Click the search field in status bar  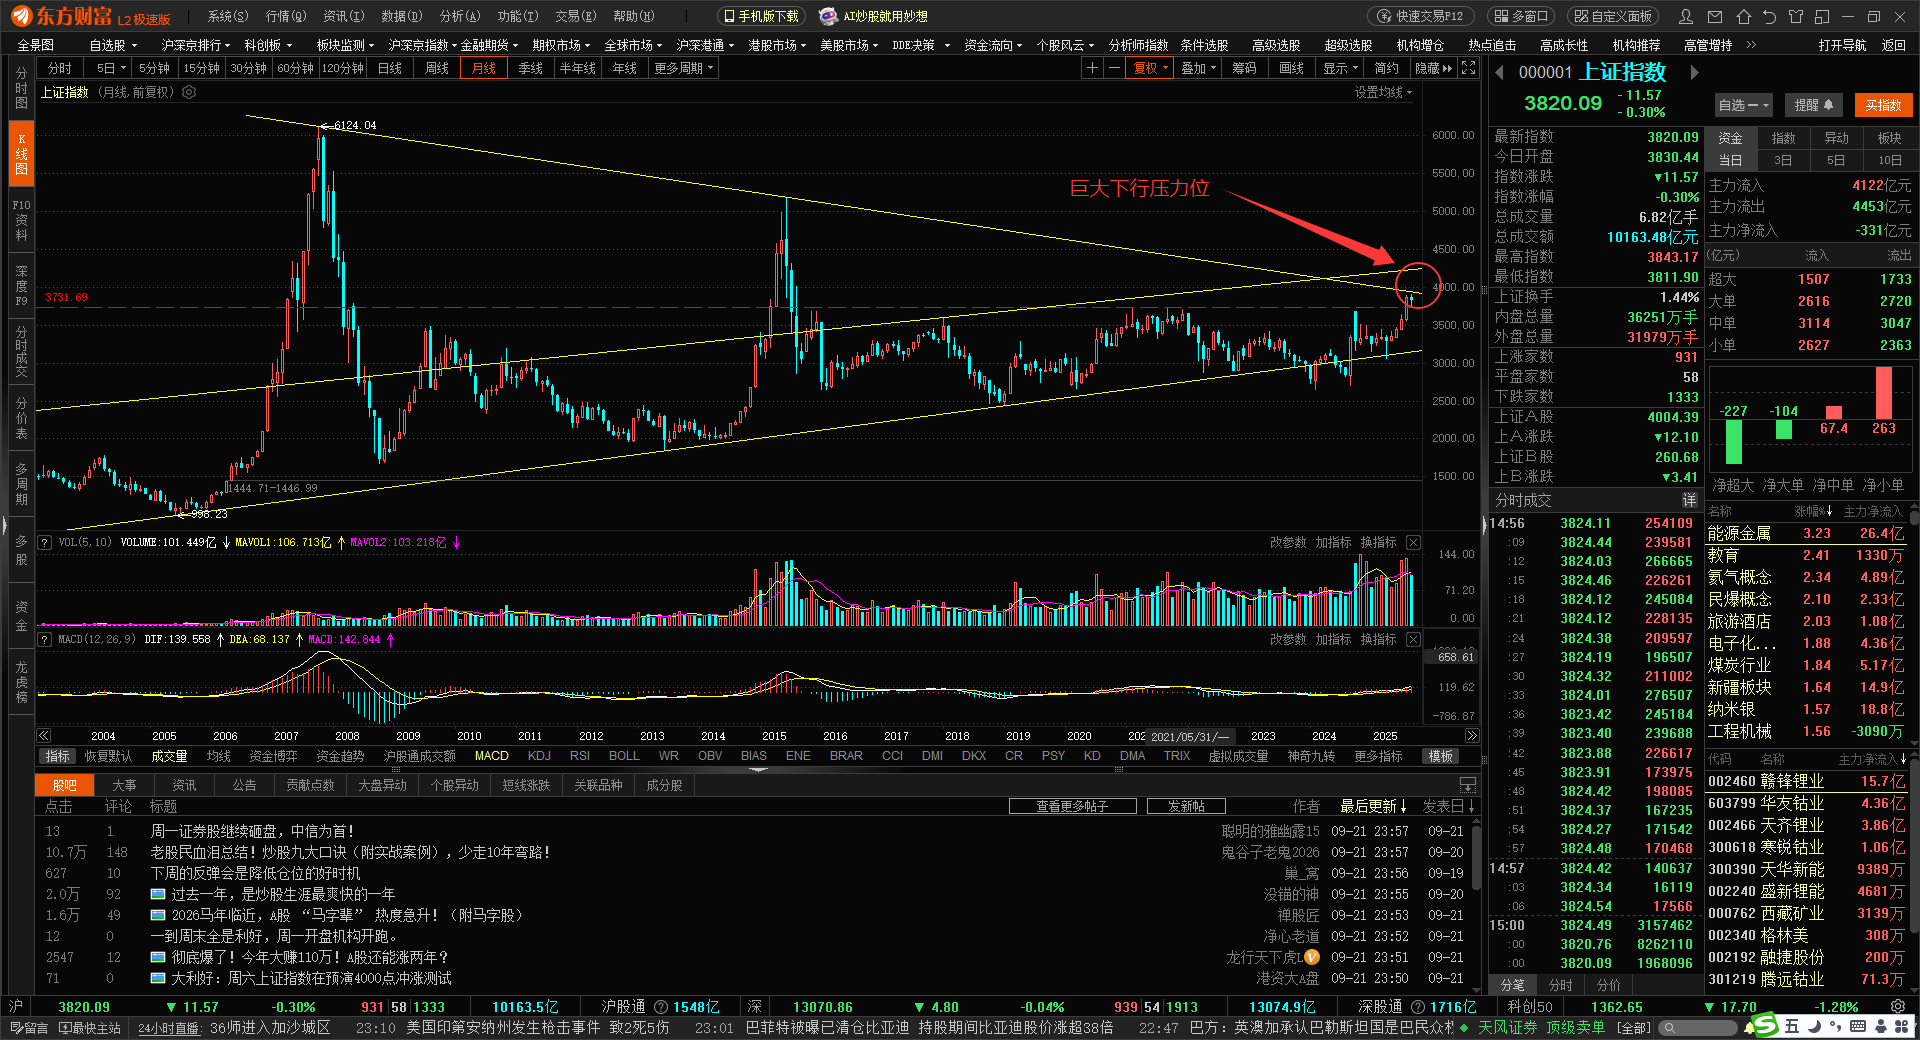(1700, 1027)
